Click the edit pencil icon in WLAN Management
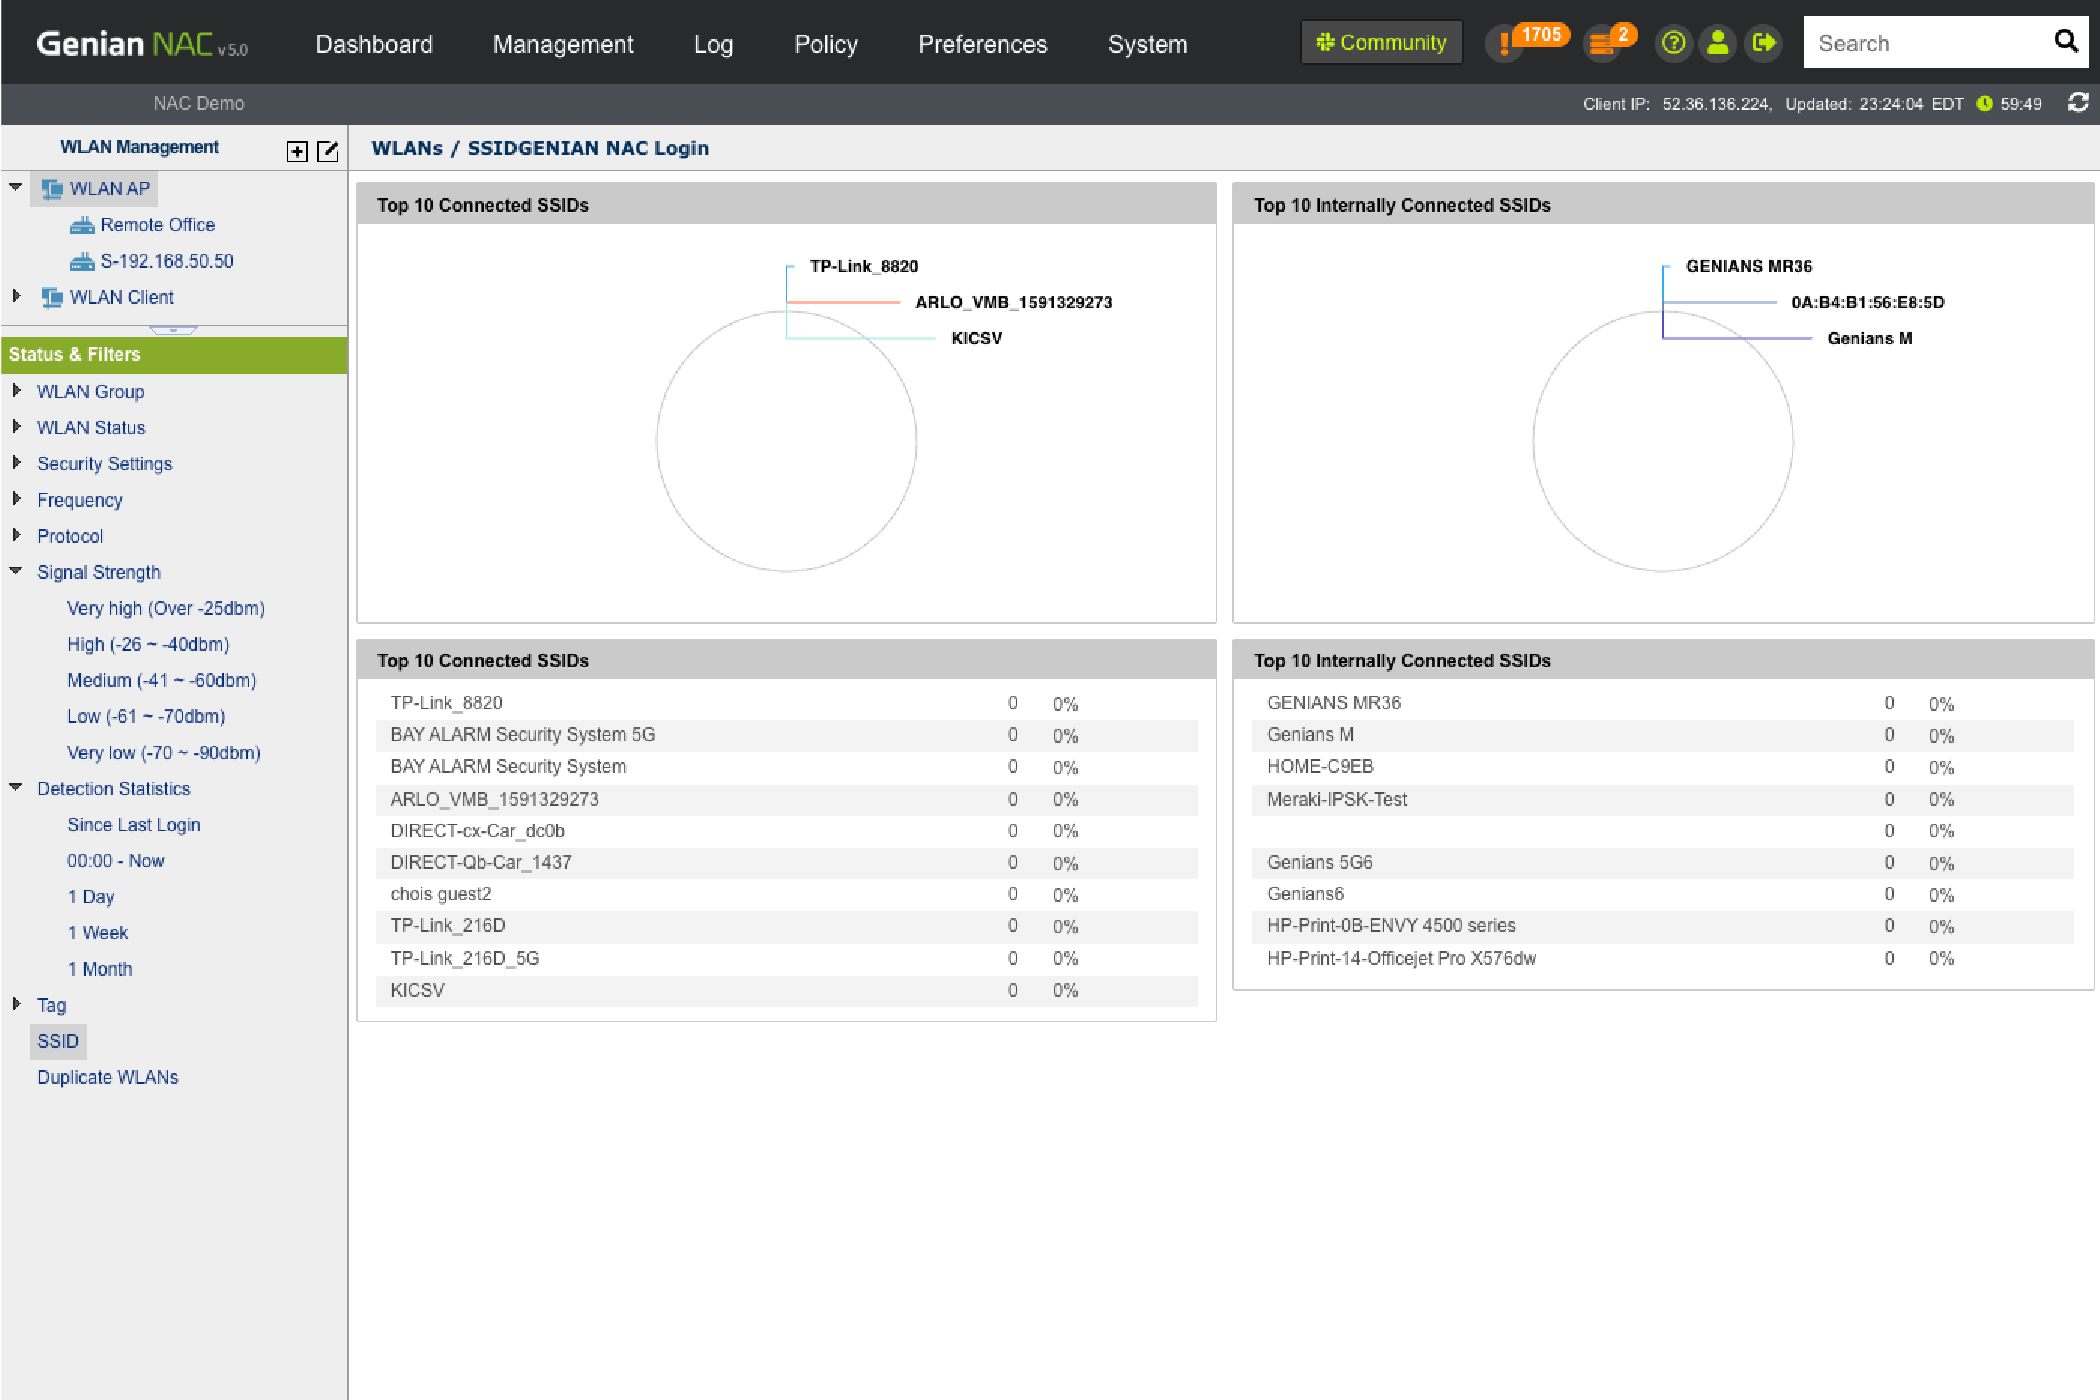The width and height of the screenshot is (2100, 1400). (327, 151)
